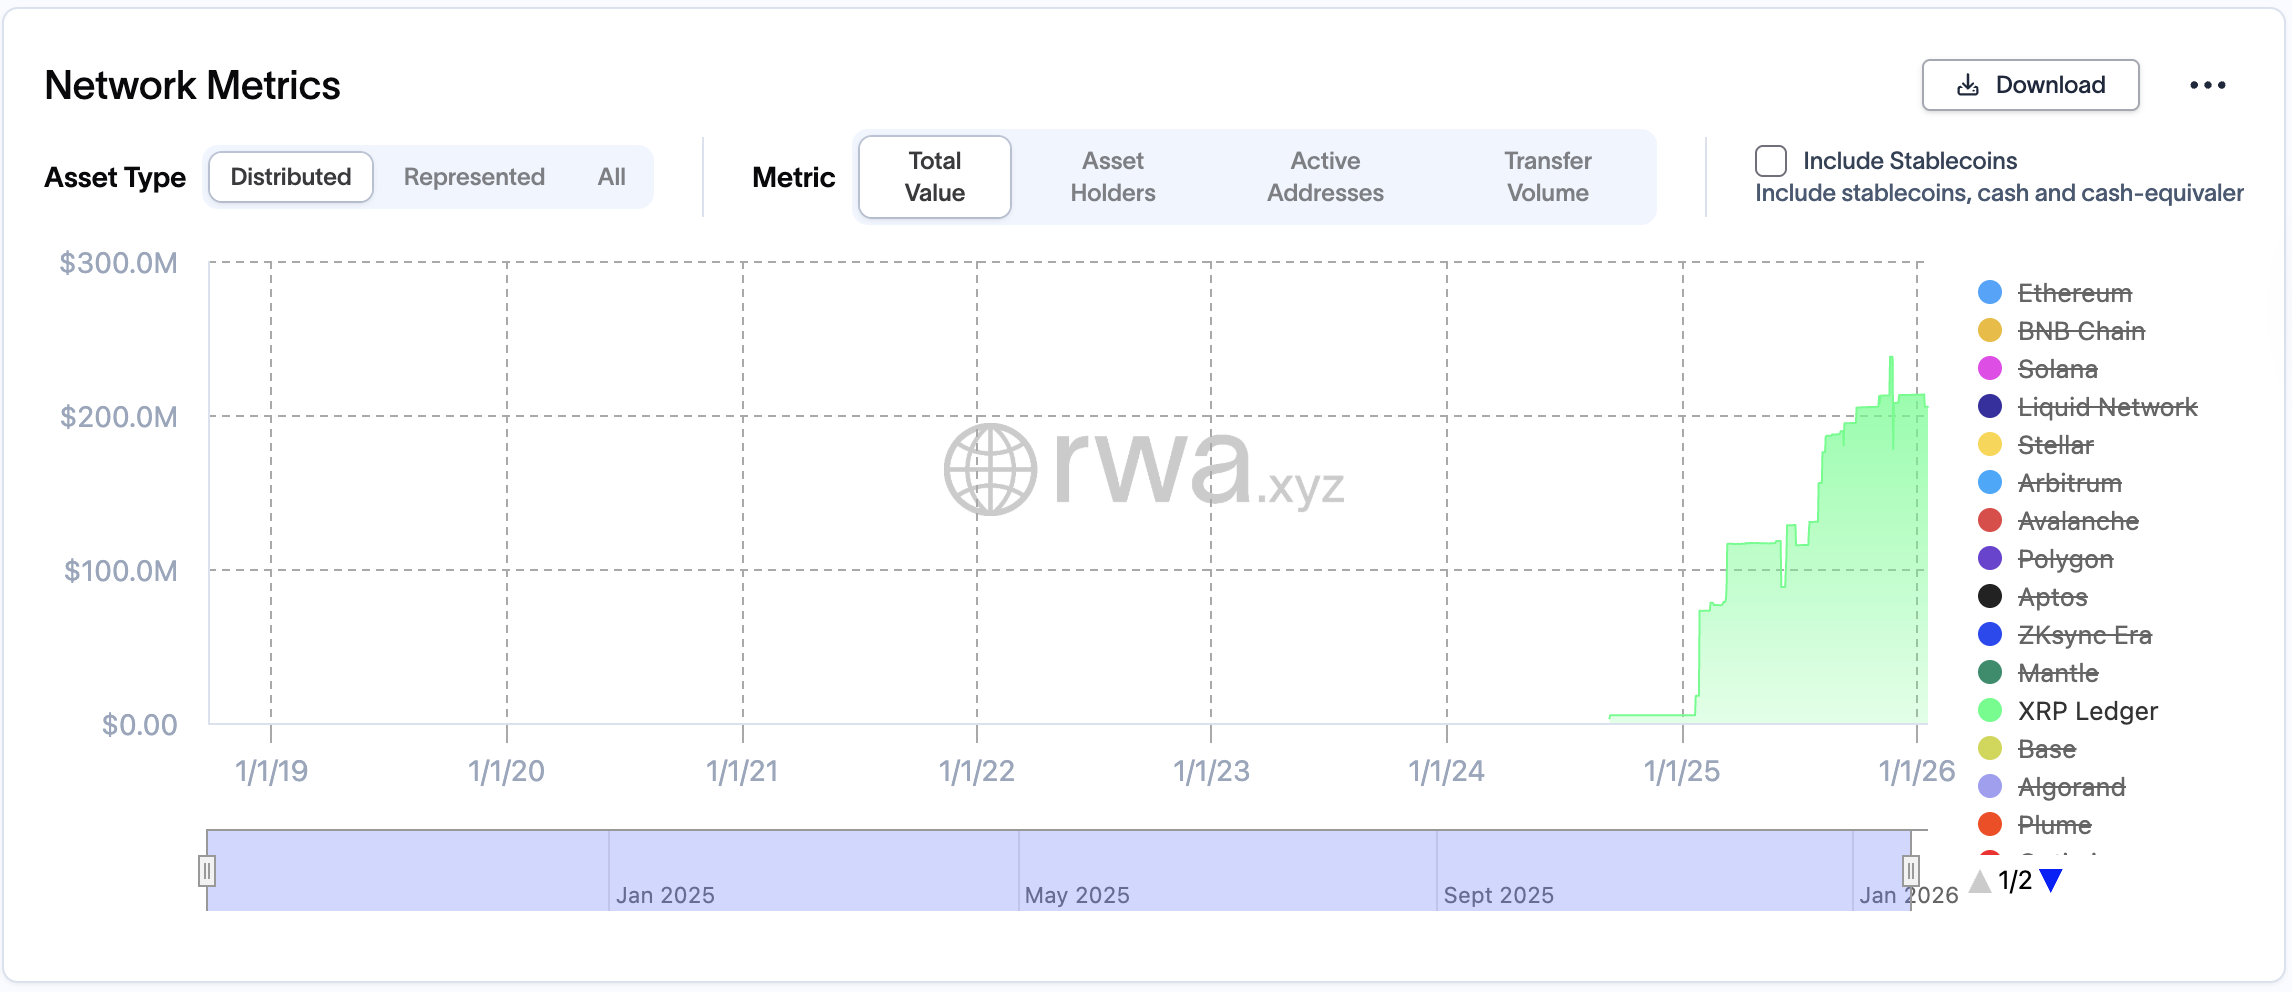
Task: Toggle XRP Ledger series visibility
Action: click(2087, 711)
